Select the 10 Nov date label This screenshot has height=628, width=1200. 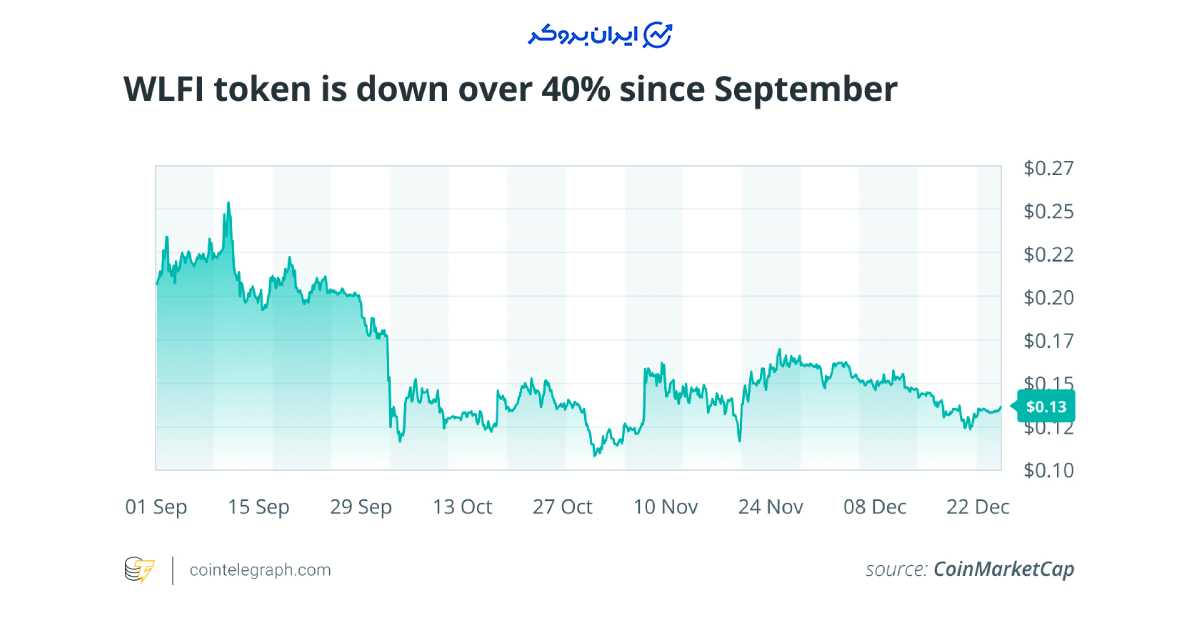coord(665,507)
